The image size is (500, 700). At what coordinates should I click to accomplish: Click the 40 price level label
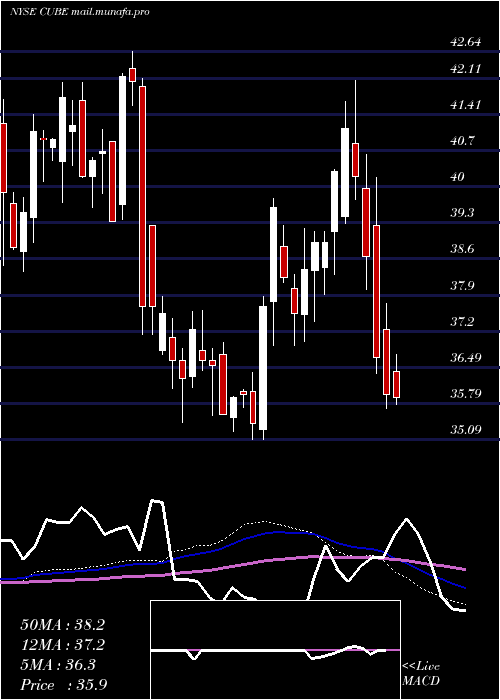[458, 177]
